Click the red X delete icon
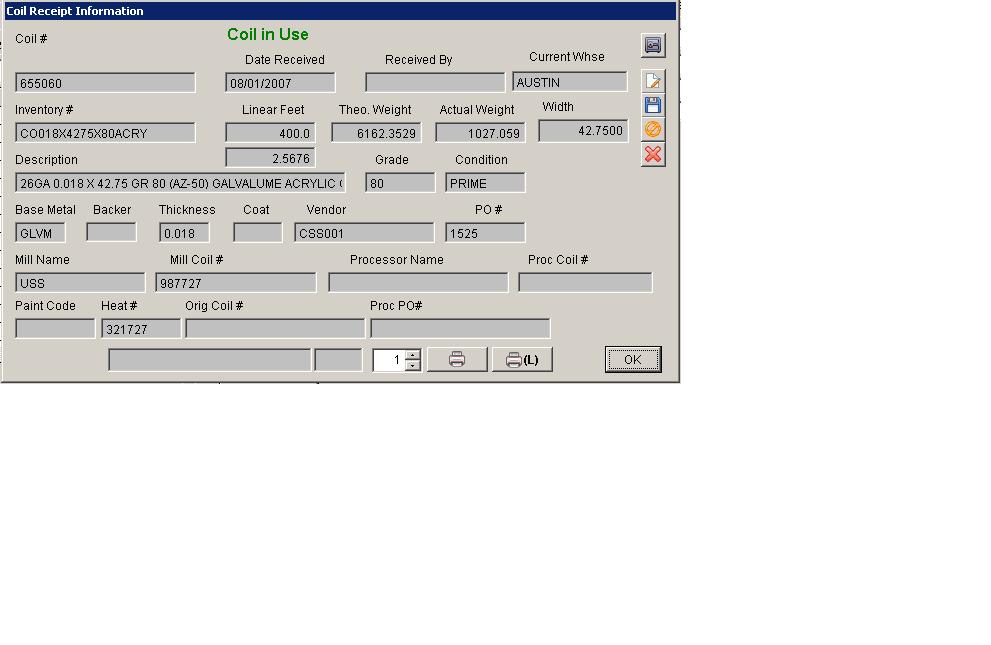Image resolution: width=991 pixels, height=645 pixels. click(x=652, y=155)
